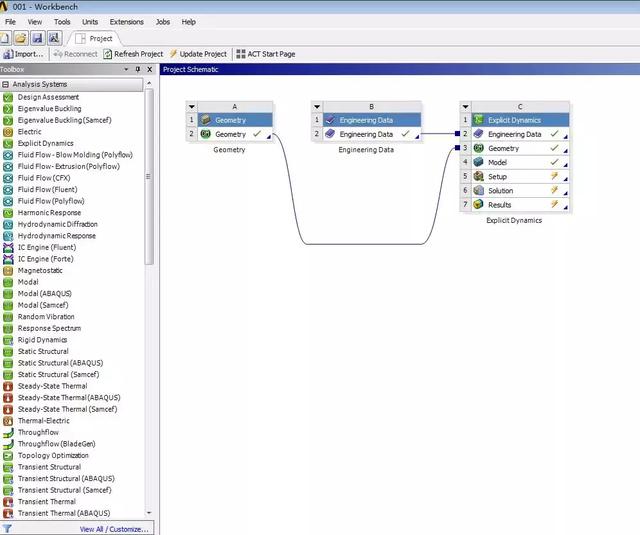Select the Solution cell in system C

(x=520, y=191)
